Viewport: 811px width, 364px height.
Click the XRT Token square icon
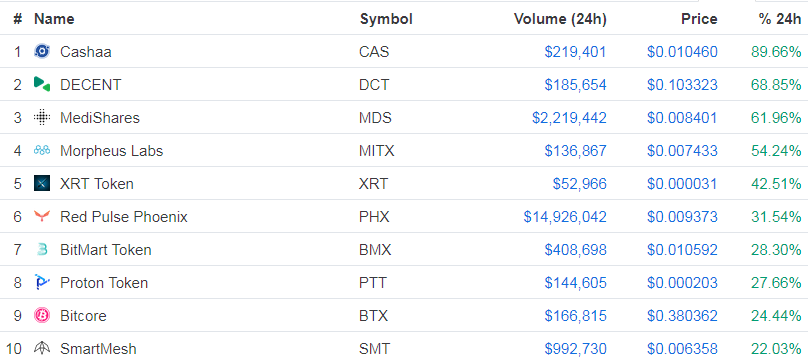[x=42, y=184]
